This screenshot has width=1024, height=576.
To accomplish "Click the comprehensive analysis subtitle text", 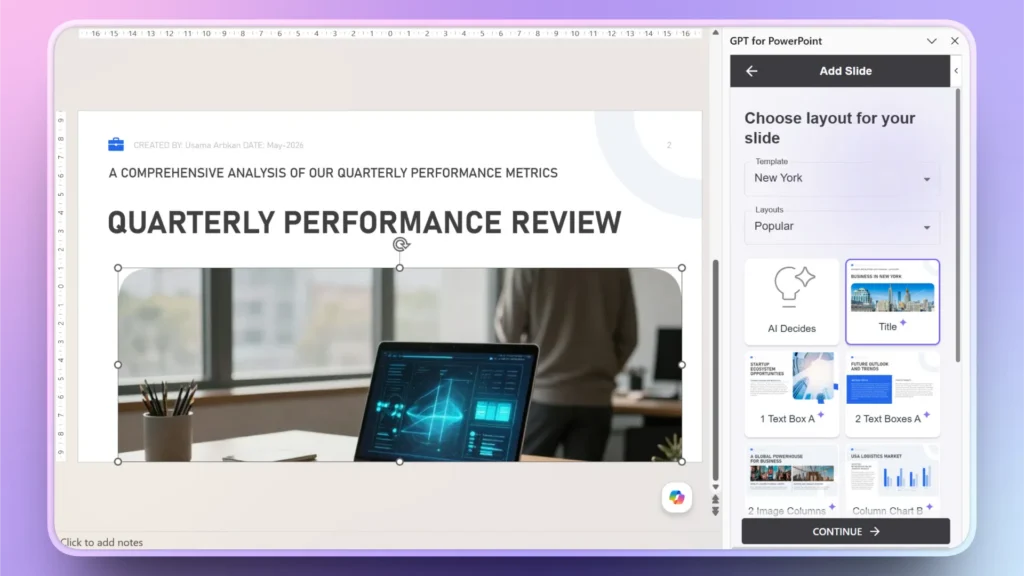I will click(333, 173).
